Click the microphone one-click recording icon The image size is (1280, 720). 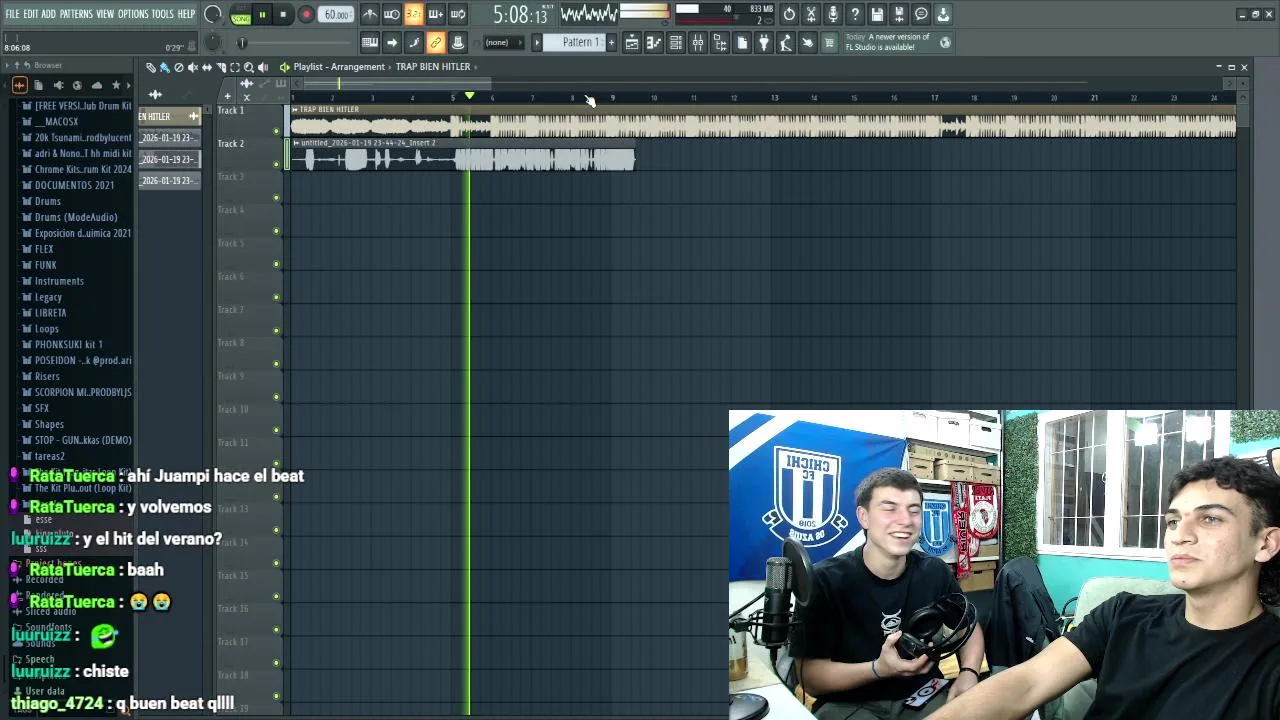[833, 14]
